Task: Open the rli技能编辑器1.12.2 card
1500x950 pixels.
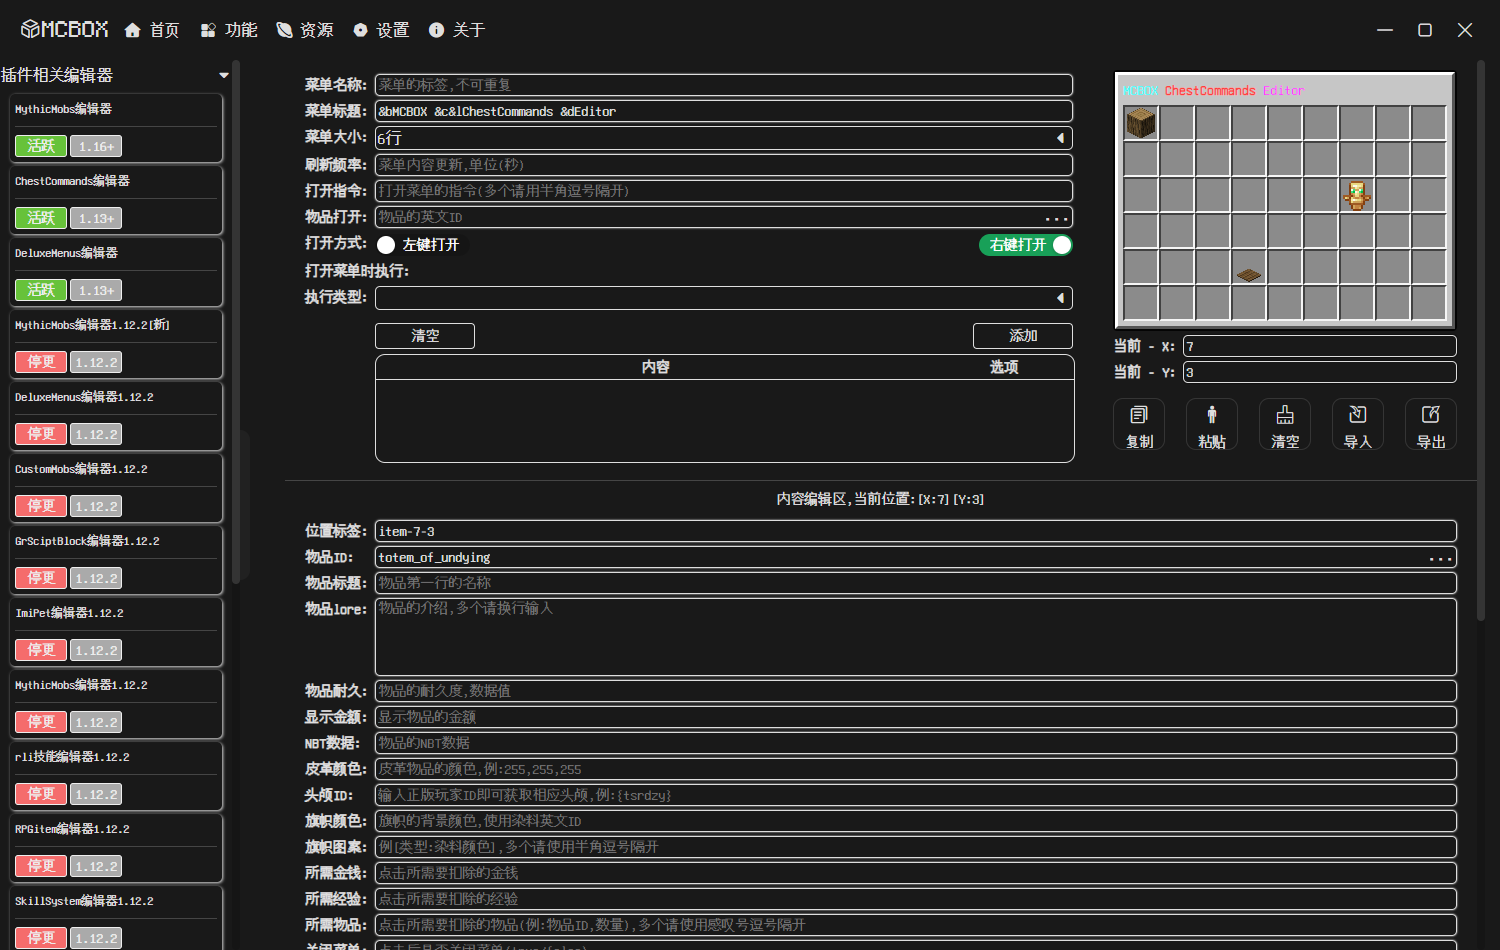Action: (116, 776)
